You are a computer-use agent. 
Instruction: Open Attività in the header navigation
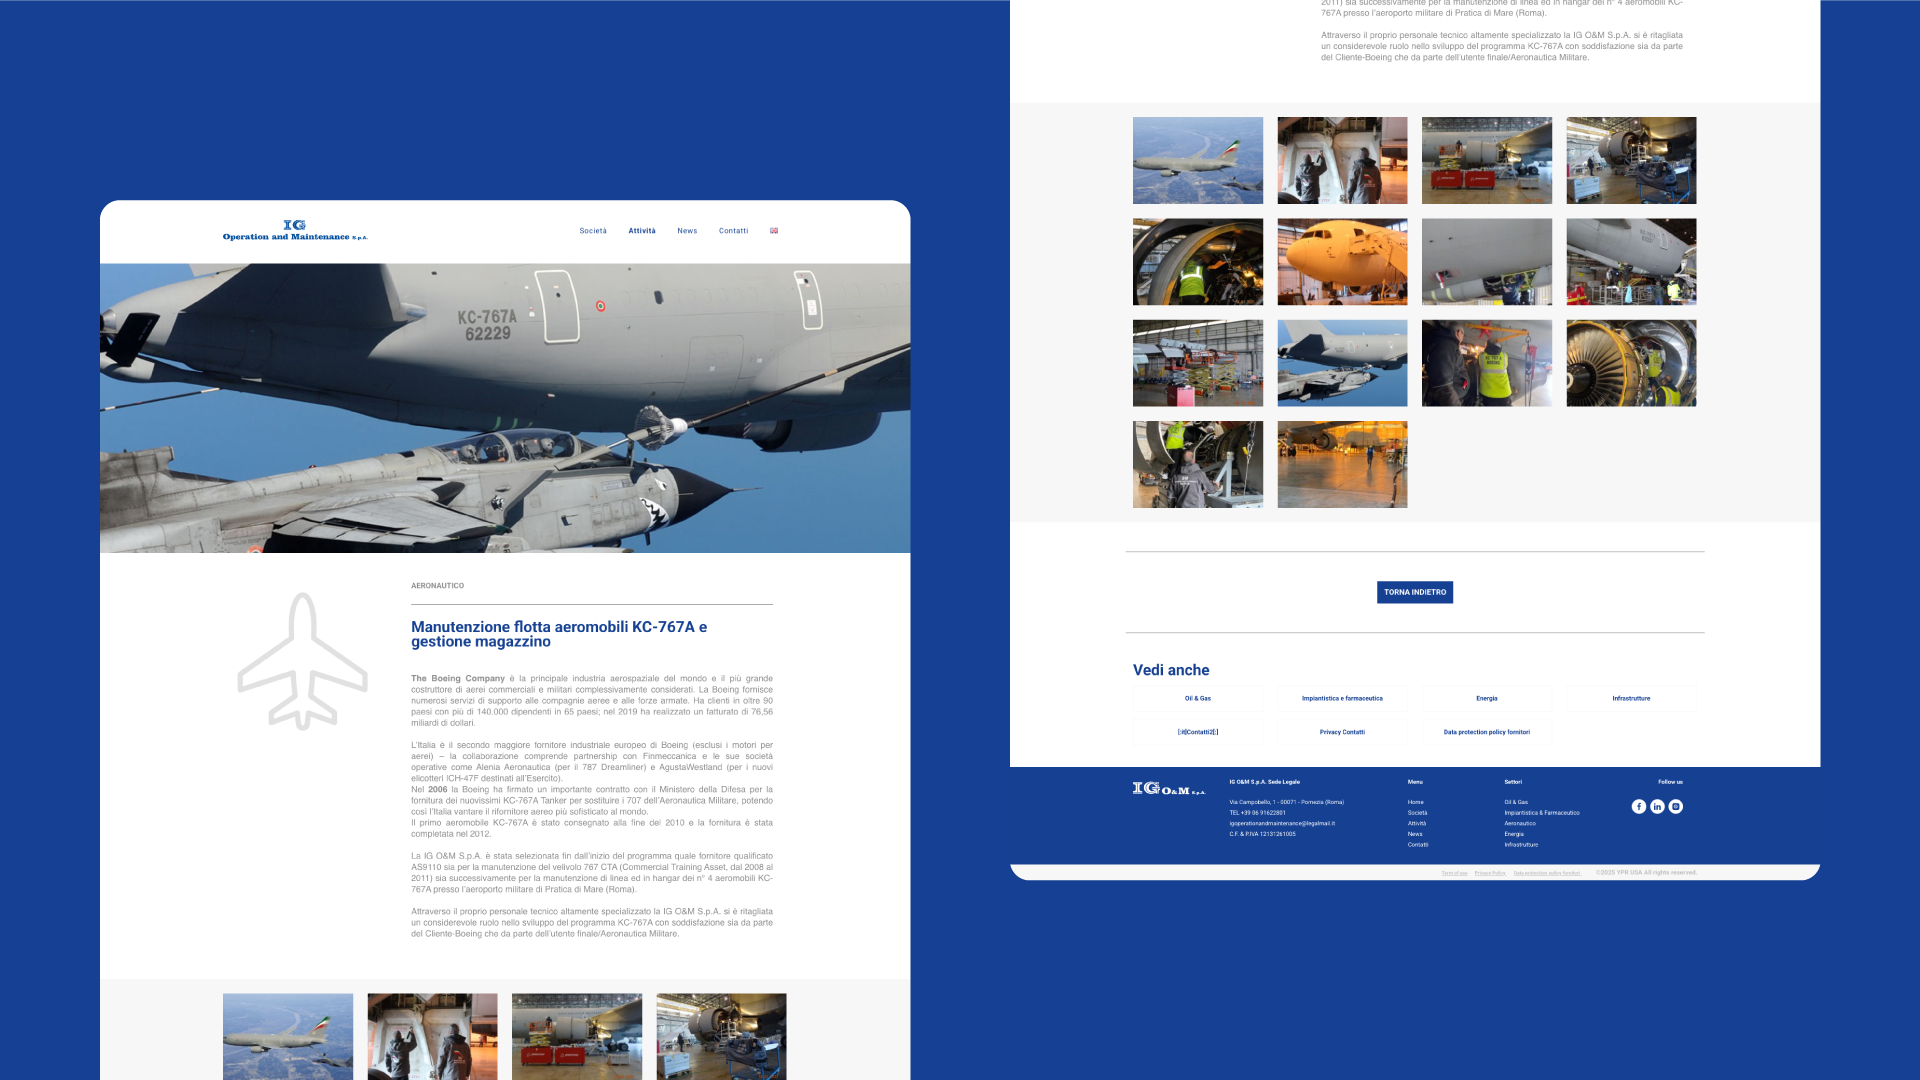[642, 231]
